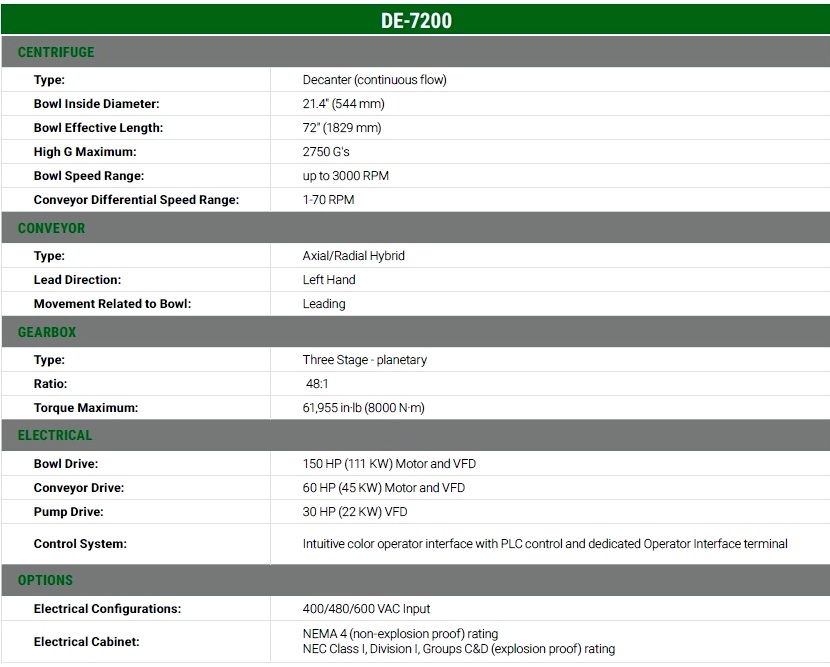Click the 'Left Hand' value
This screenshot has height=667, width=830.
[329, 280]
